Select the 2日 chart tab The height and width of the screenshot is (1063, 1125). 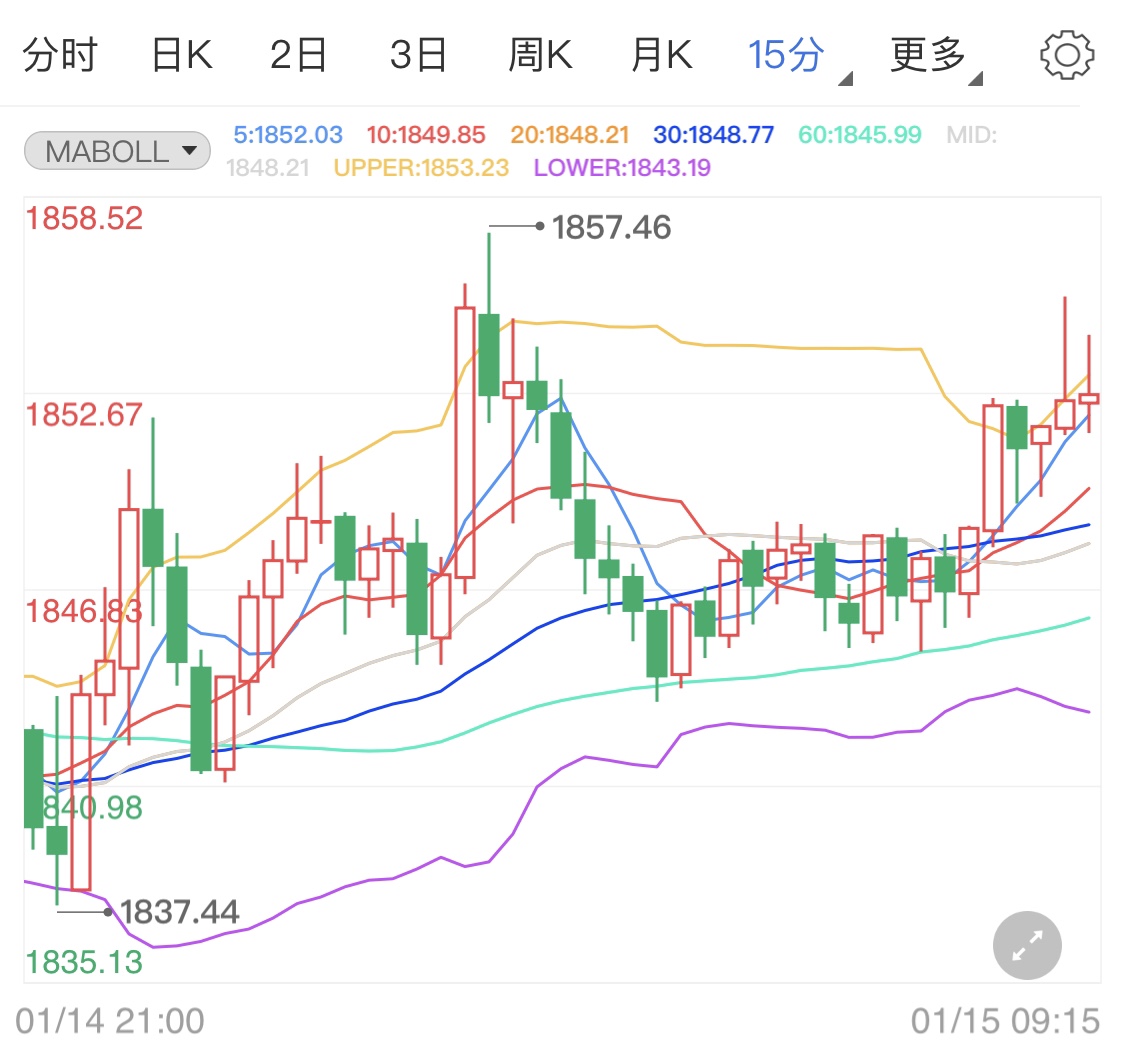point(298,55)
